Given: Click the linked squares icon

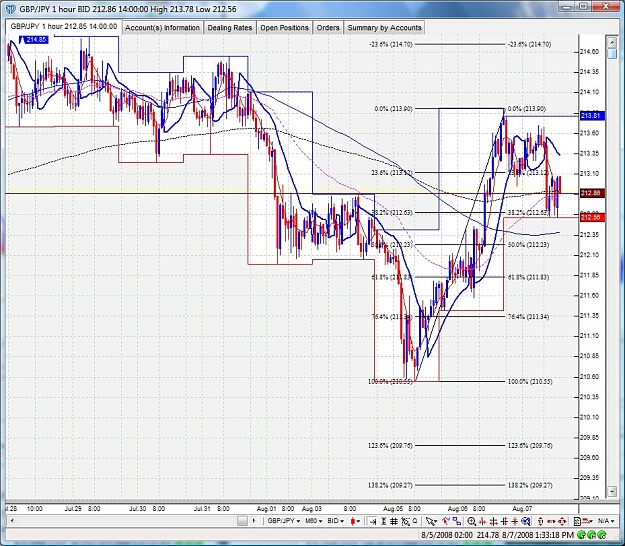Looking at the screenshot, I should tap(457, 521).
